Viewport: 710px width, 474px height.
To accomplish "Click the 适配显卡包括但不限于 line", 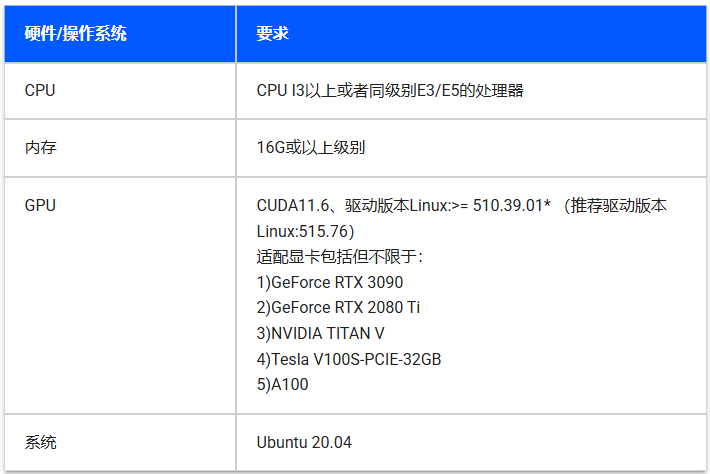I will (x=340, y=257).
